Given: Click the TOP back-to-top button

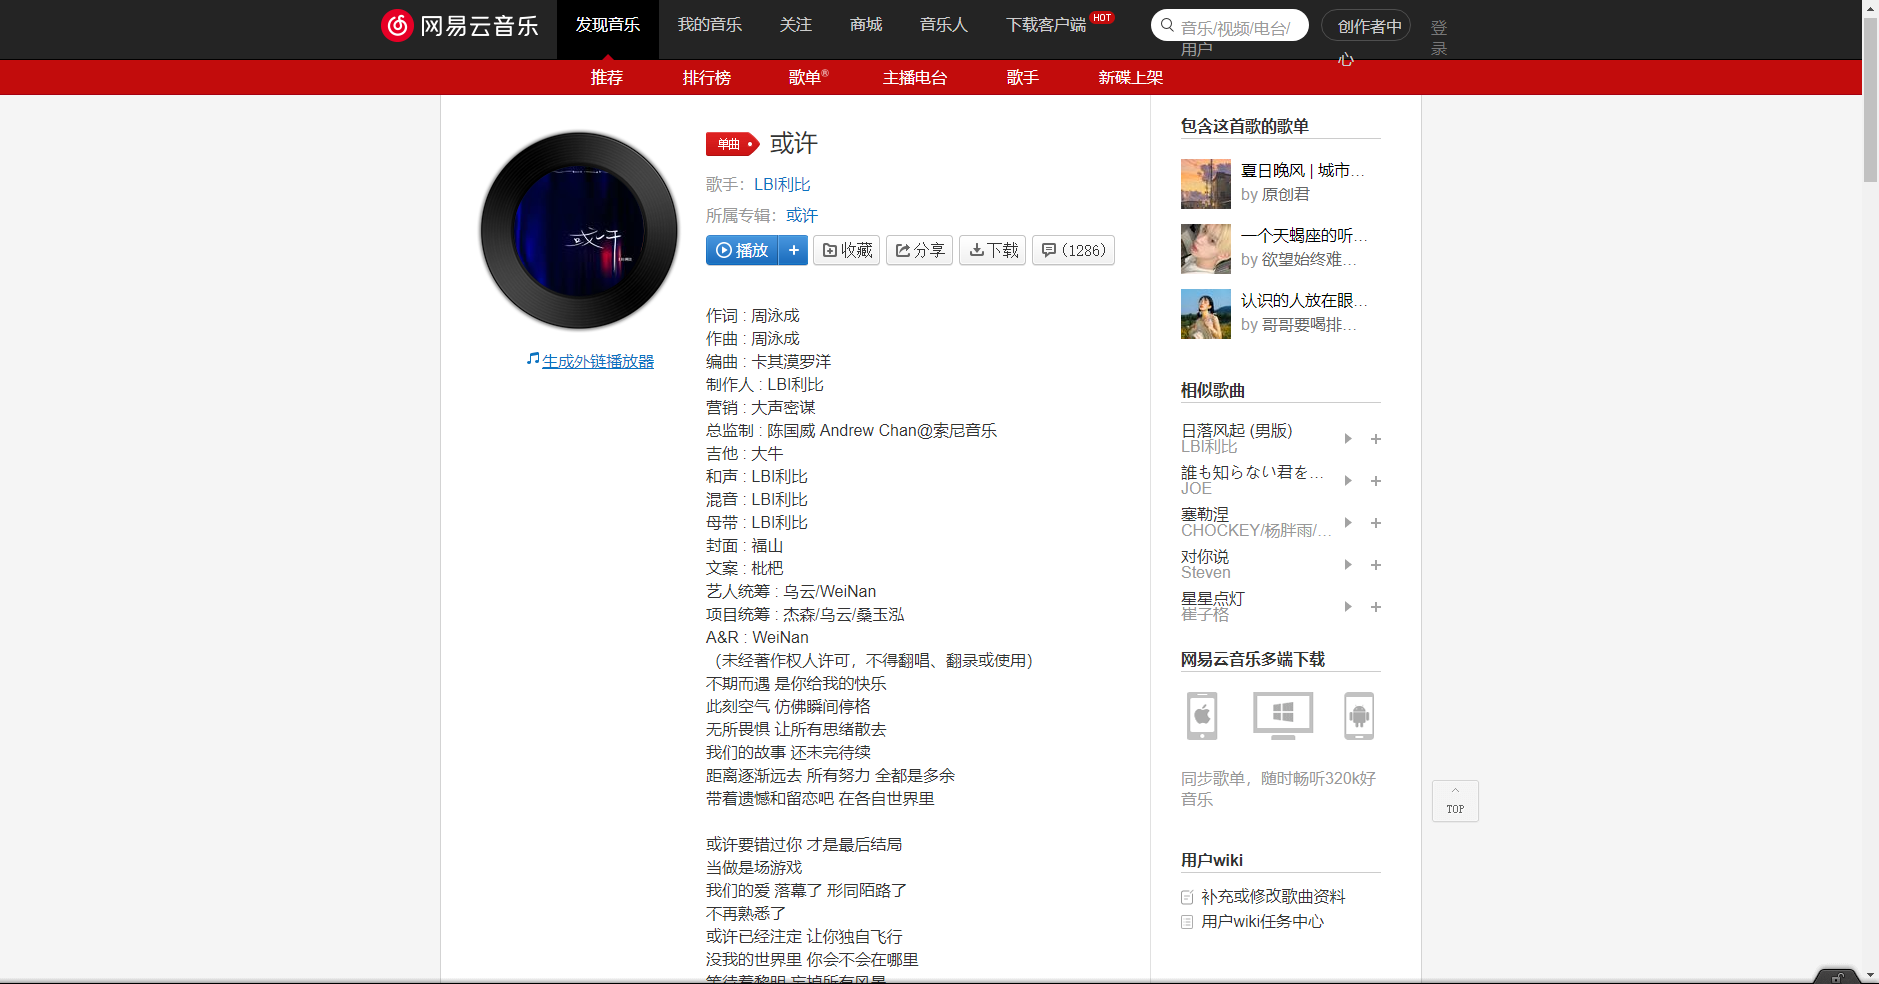Looking at the screenshot, I should pyautogui.click(x=1455, y=801).
